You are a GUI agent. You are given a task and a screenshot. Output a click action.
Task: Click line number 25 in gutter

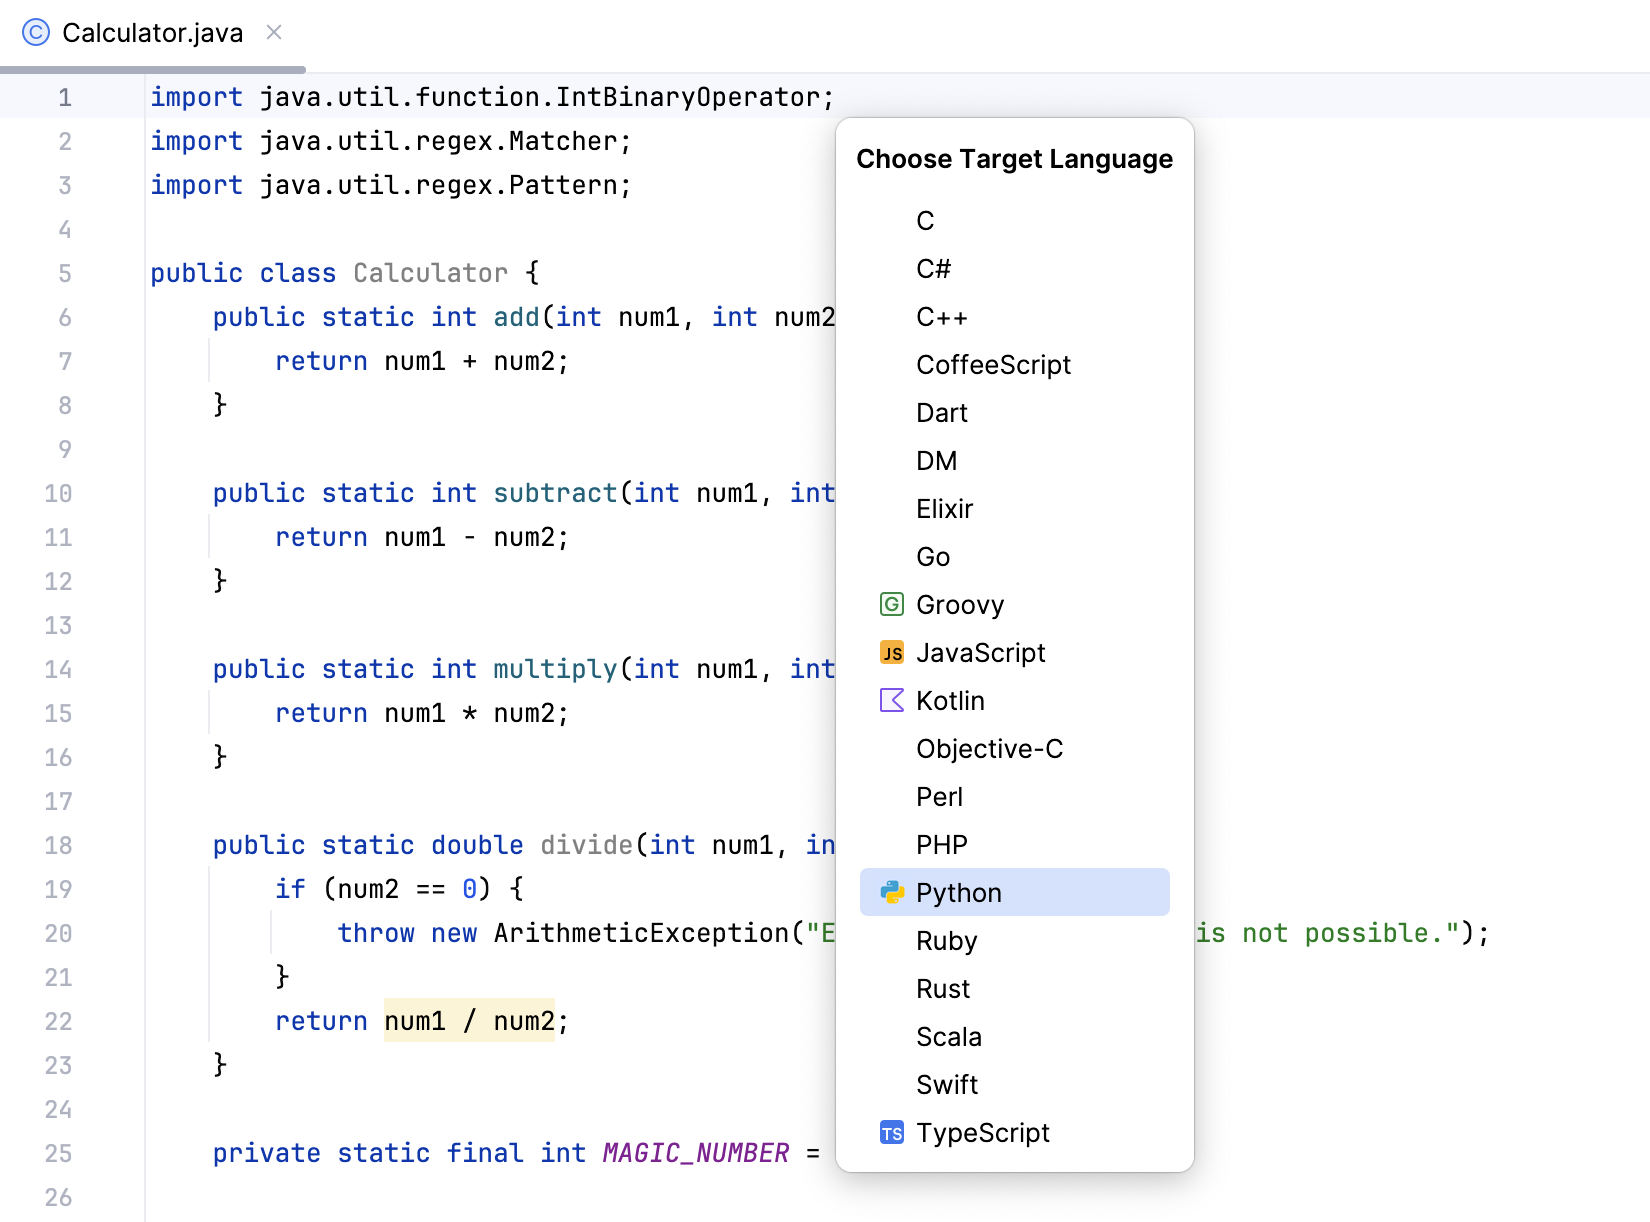pyautogui.click(x=58, y=1154)
